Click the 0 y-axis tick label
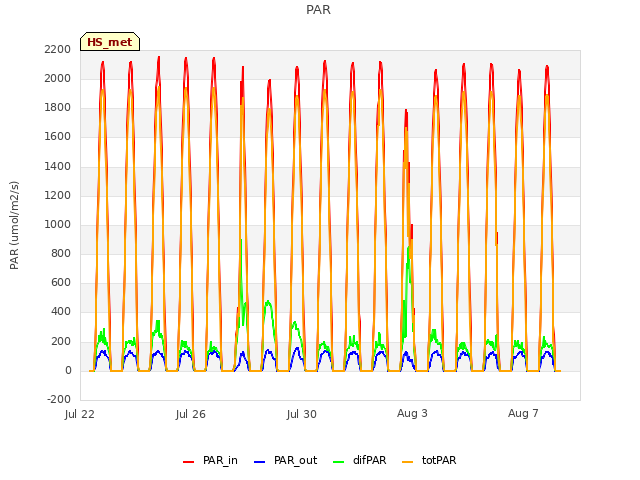640x480 pixels. point(68,371)
